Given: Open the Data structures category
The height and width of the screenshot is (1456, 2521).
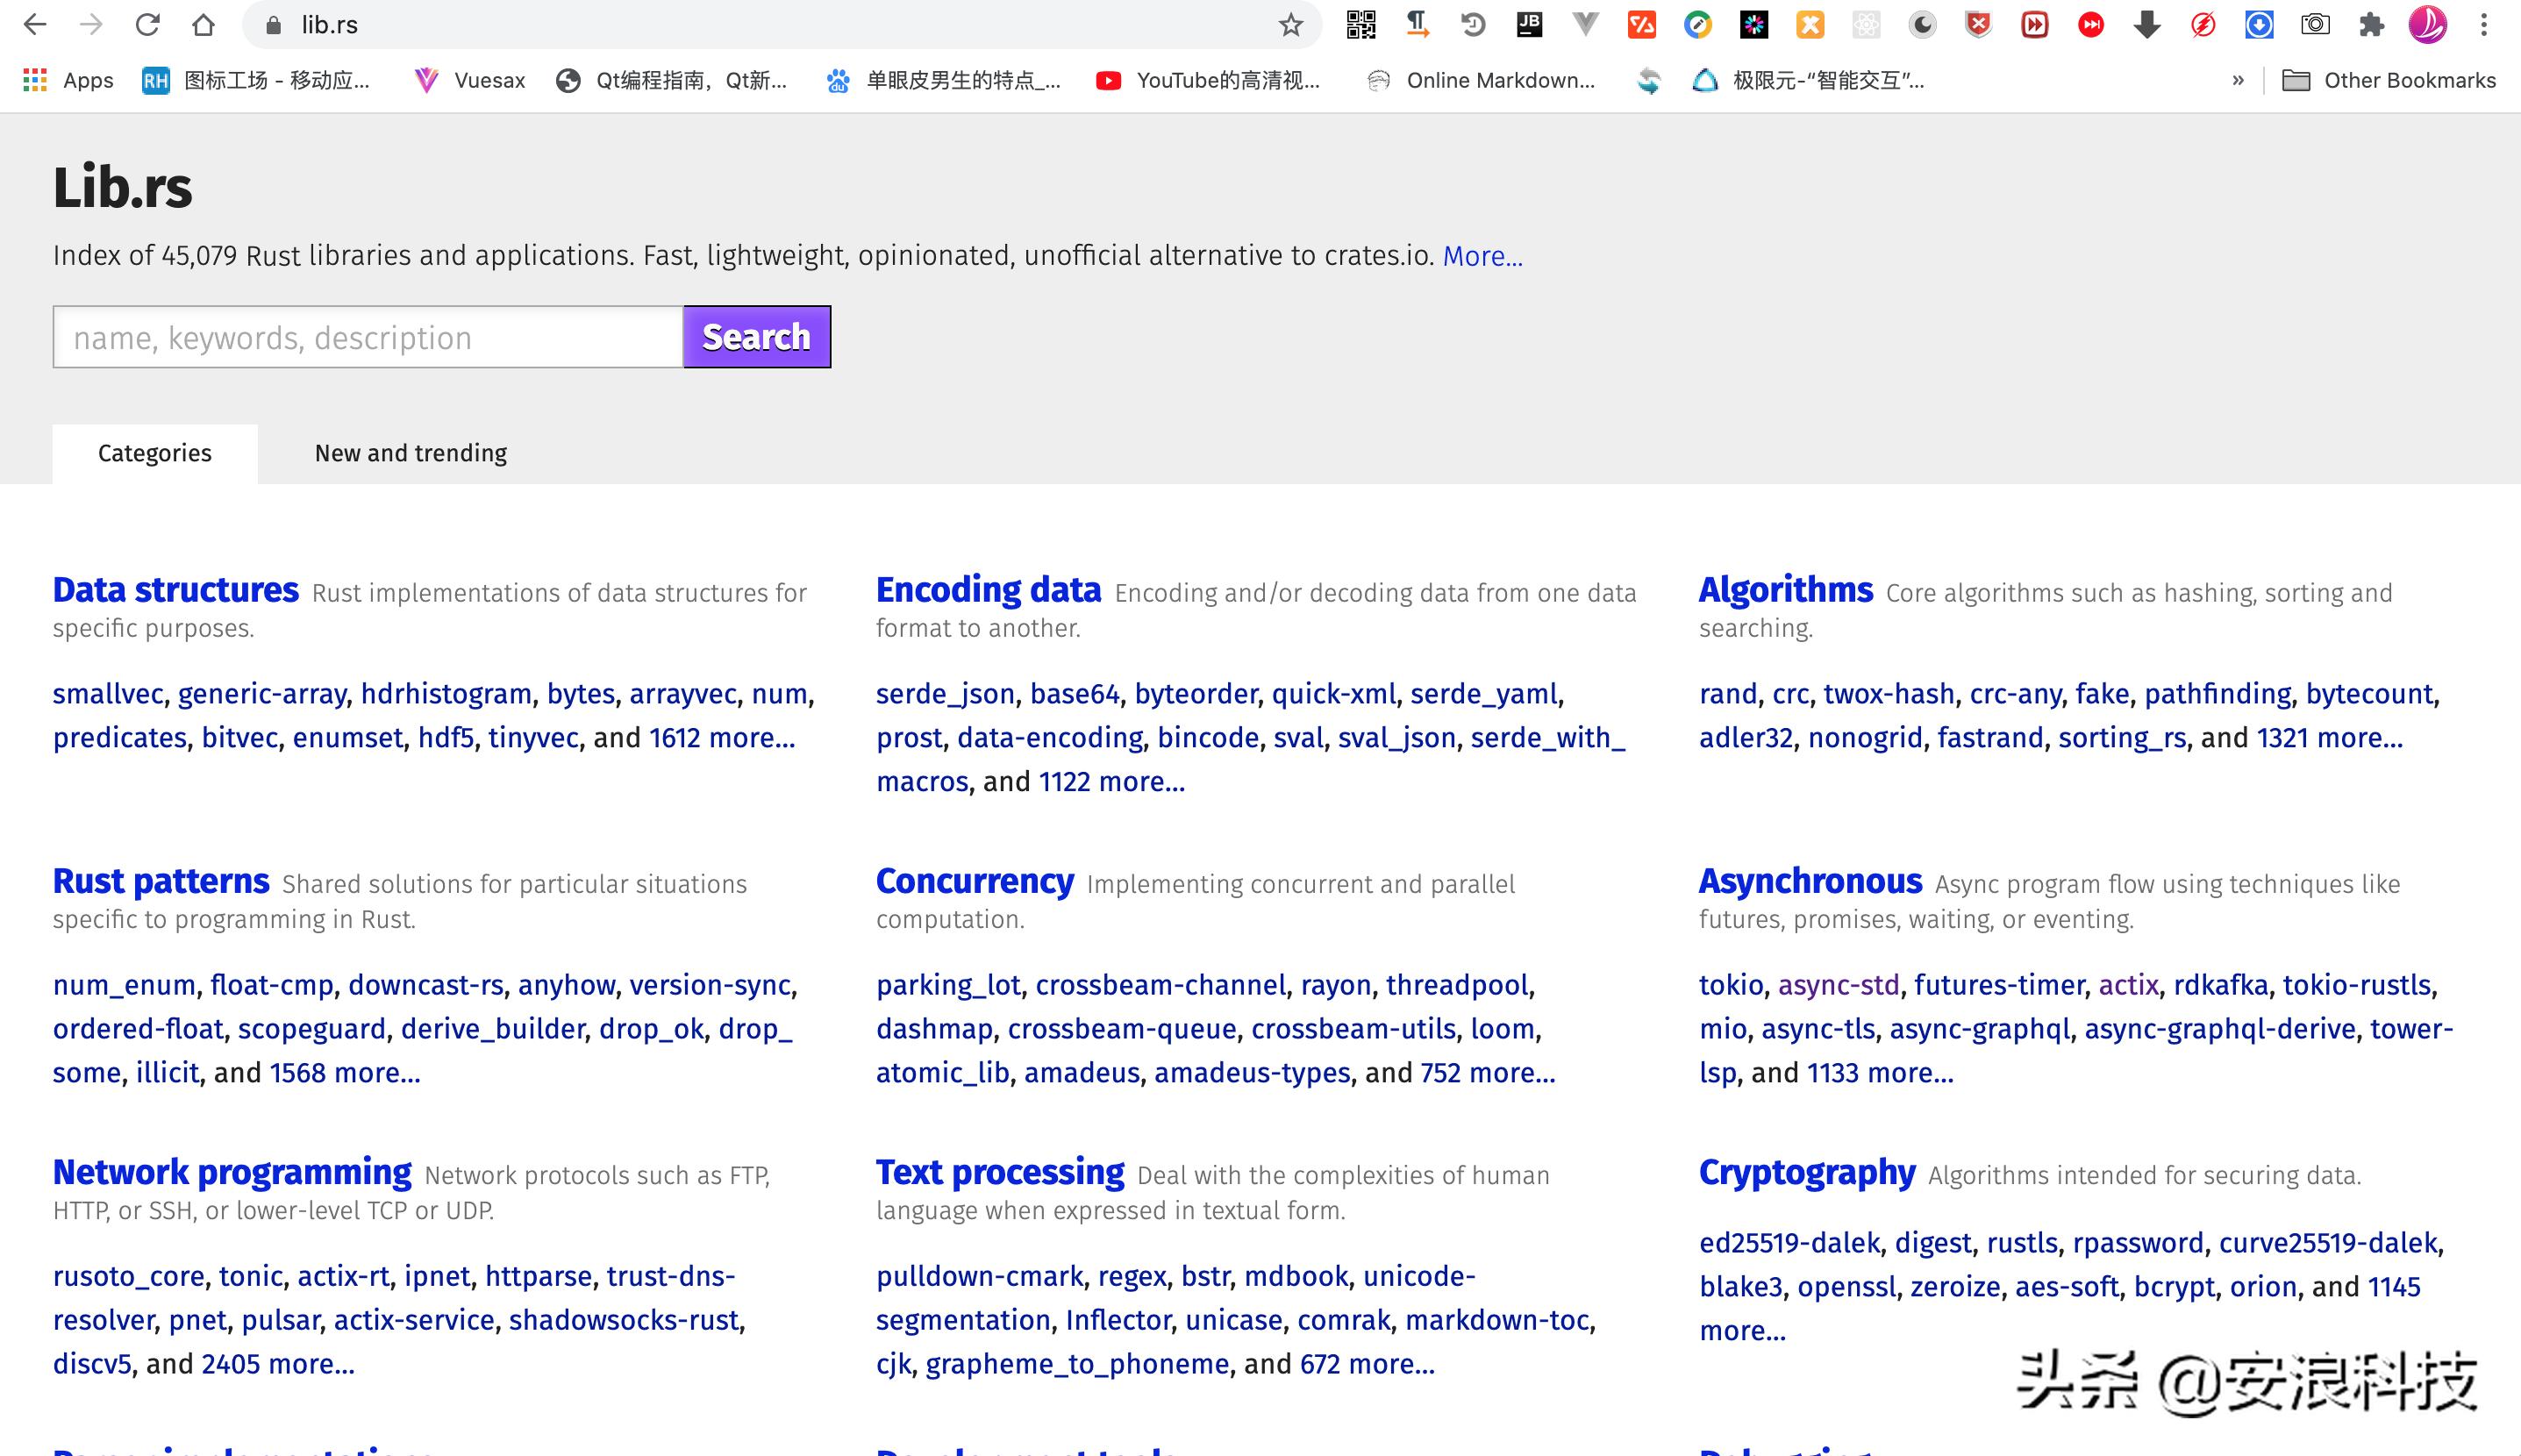Looking at the screenshot, I should coord(175,590).
